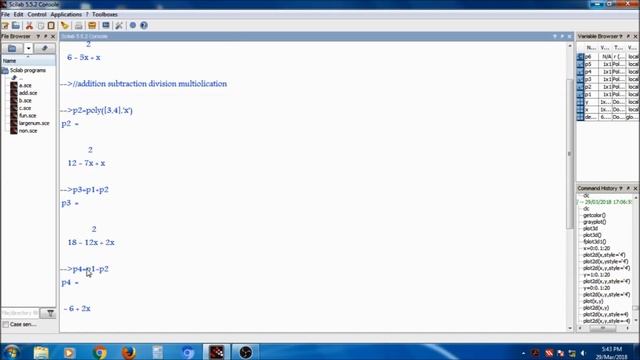Click the Scilab taskbar icon
The image size is (640, 360).
point(216,352)
